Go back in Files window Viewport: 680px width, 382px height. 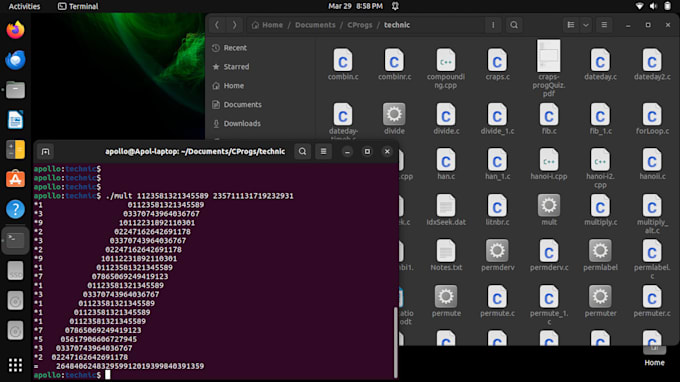tap(217, 25)
